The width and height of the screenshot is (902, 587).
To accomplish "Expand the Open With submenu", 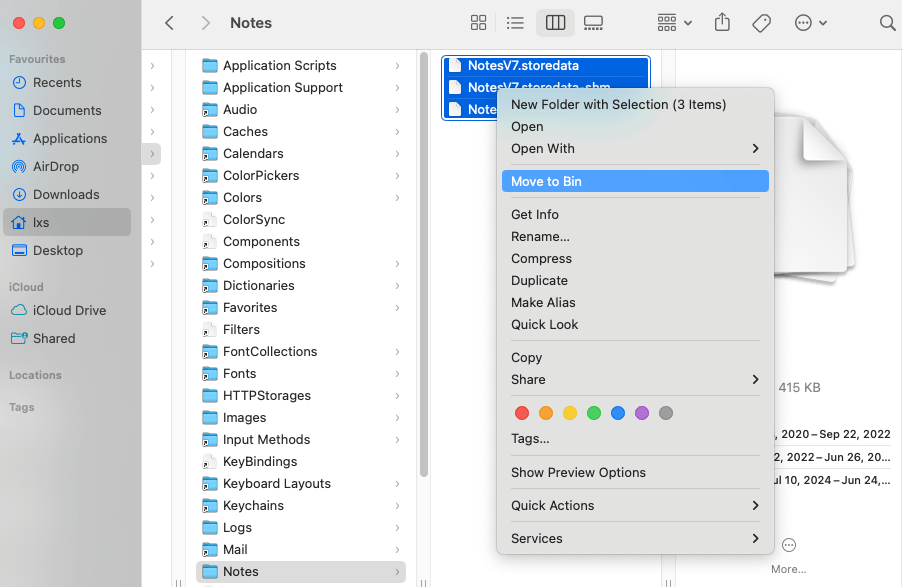I will point(634,149).
